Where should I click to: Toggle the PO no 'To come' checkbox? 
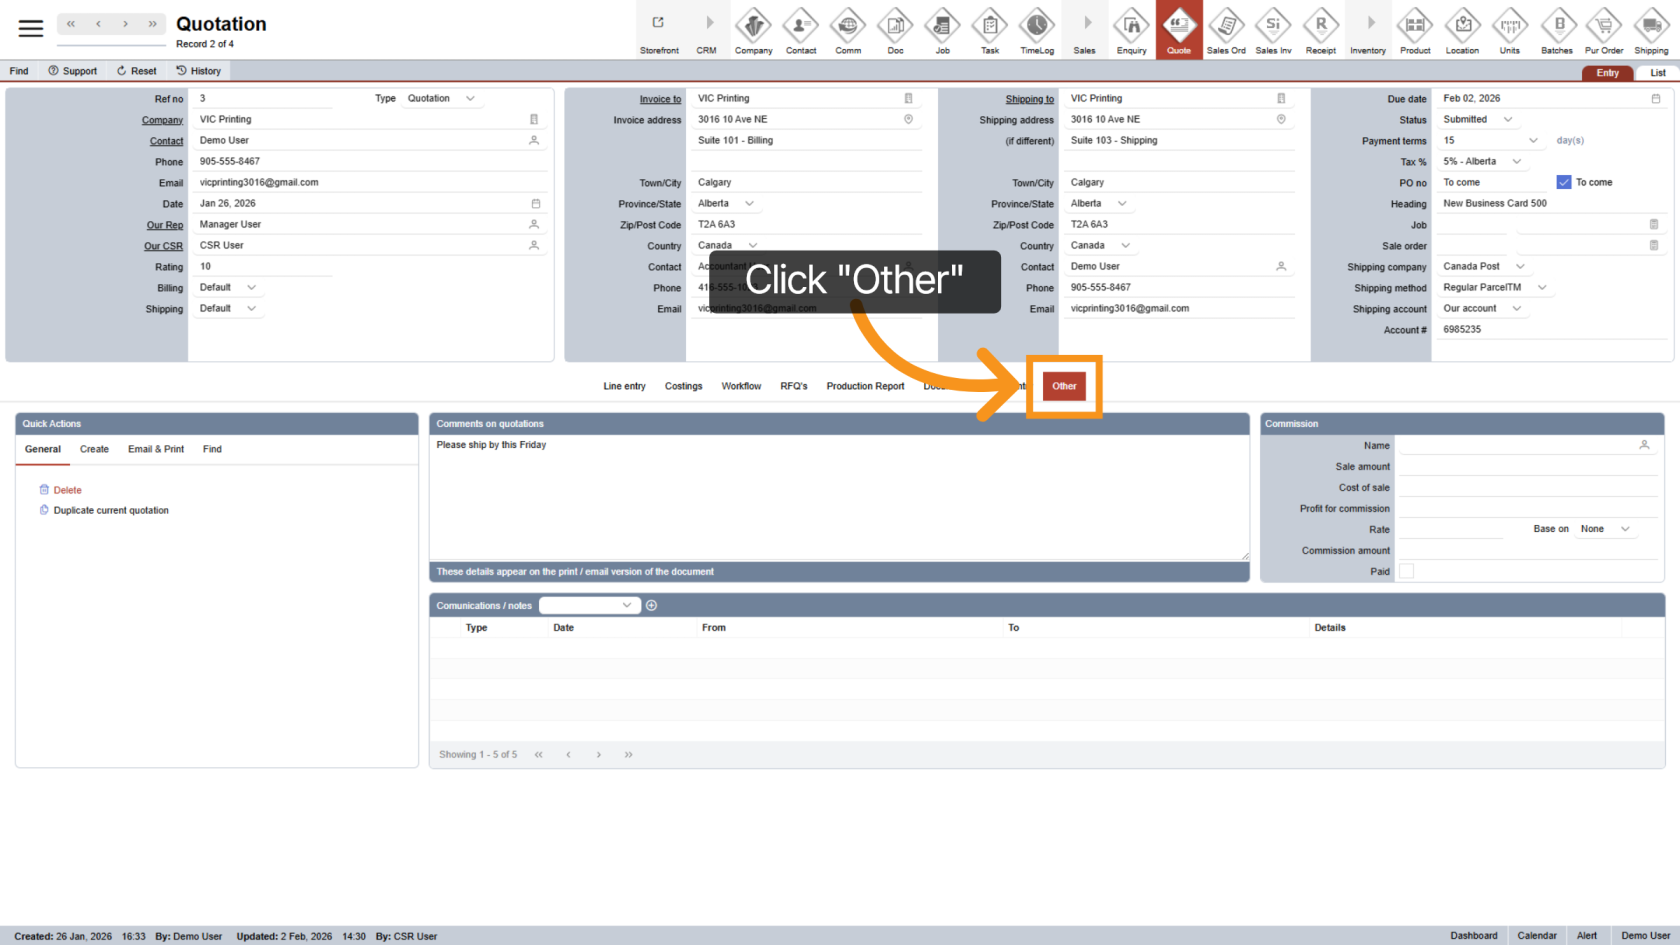point(1564,182)
